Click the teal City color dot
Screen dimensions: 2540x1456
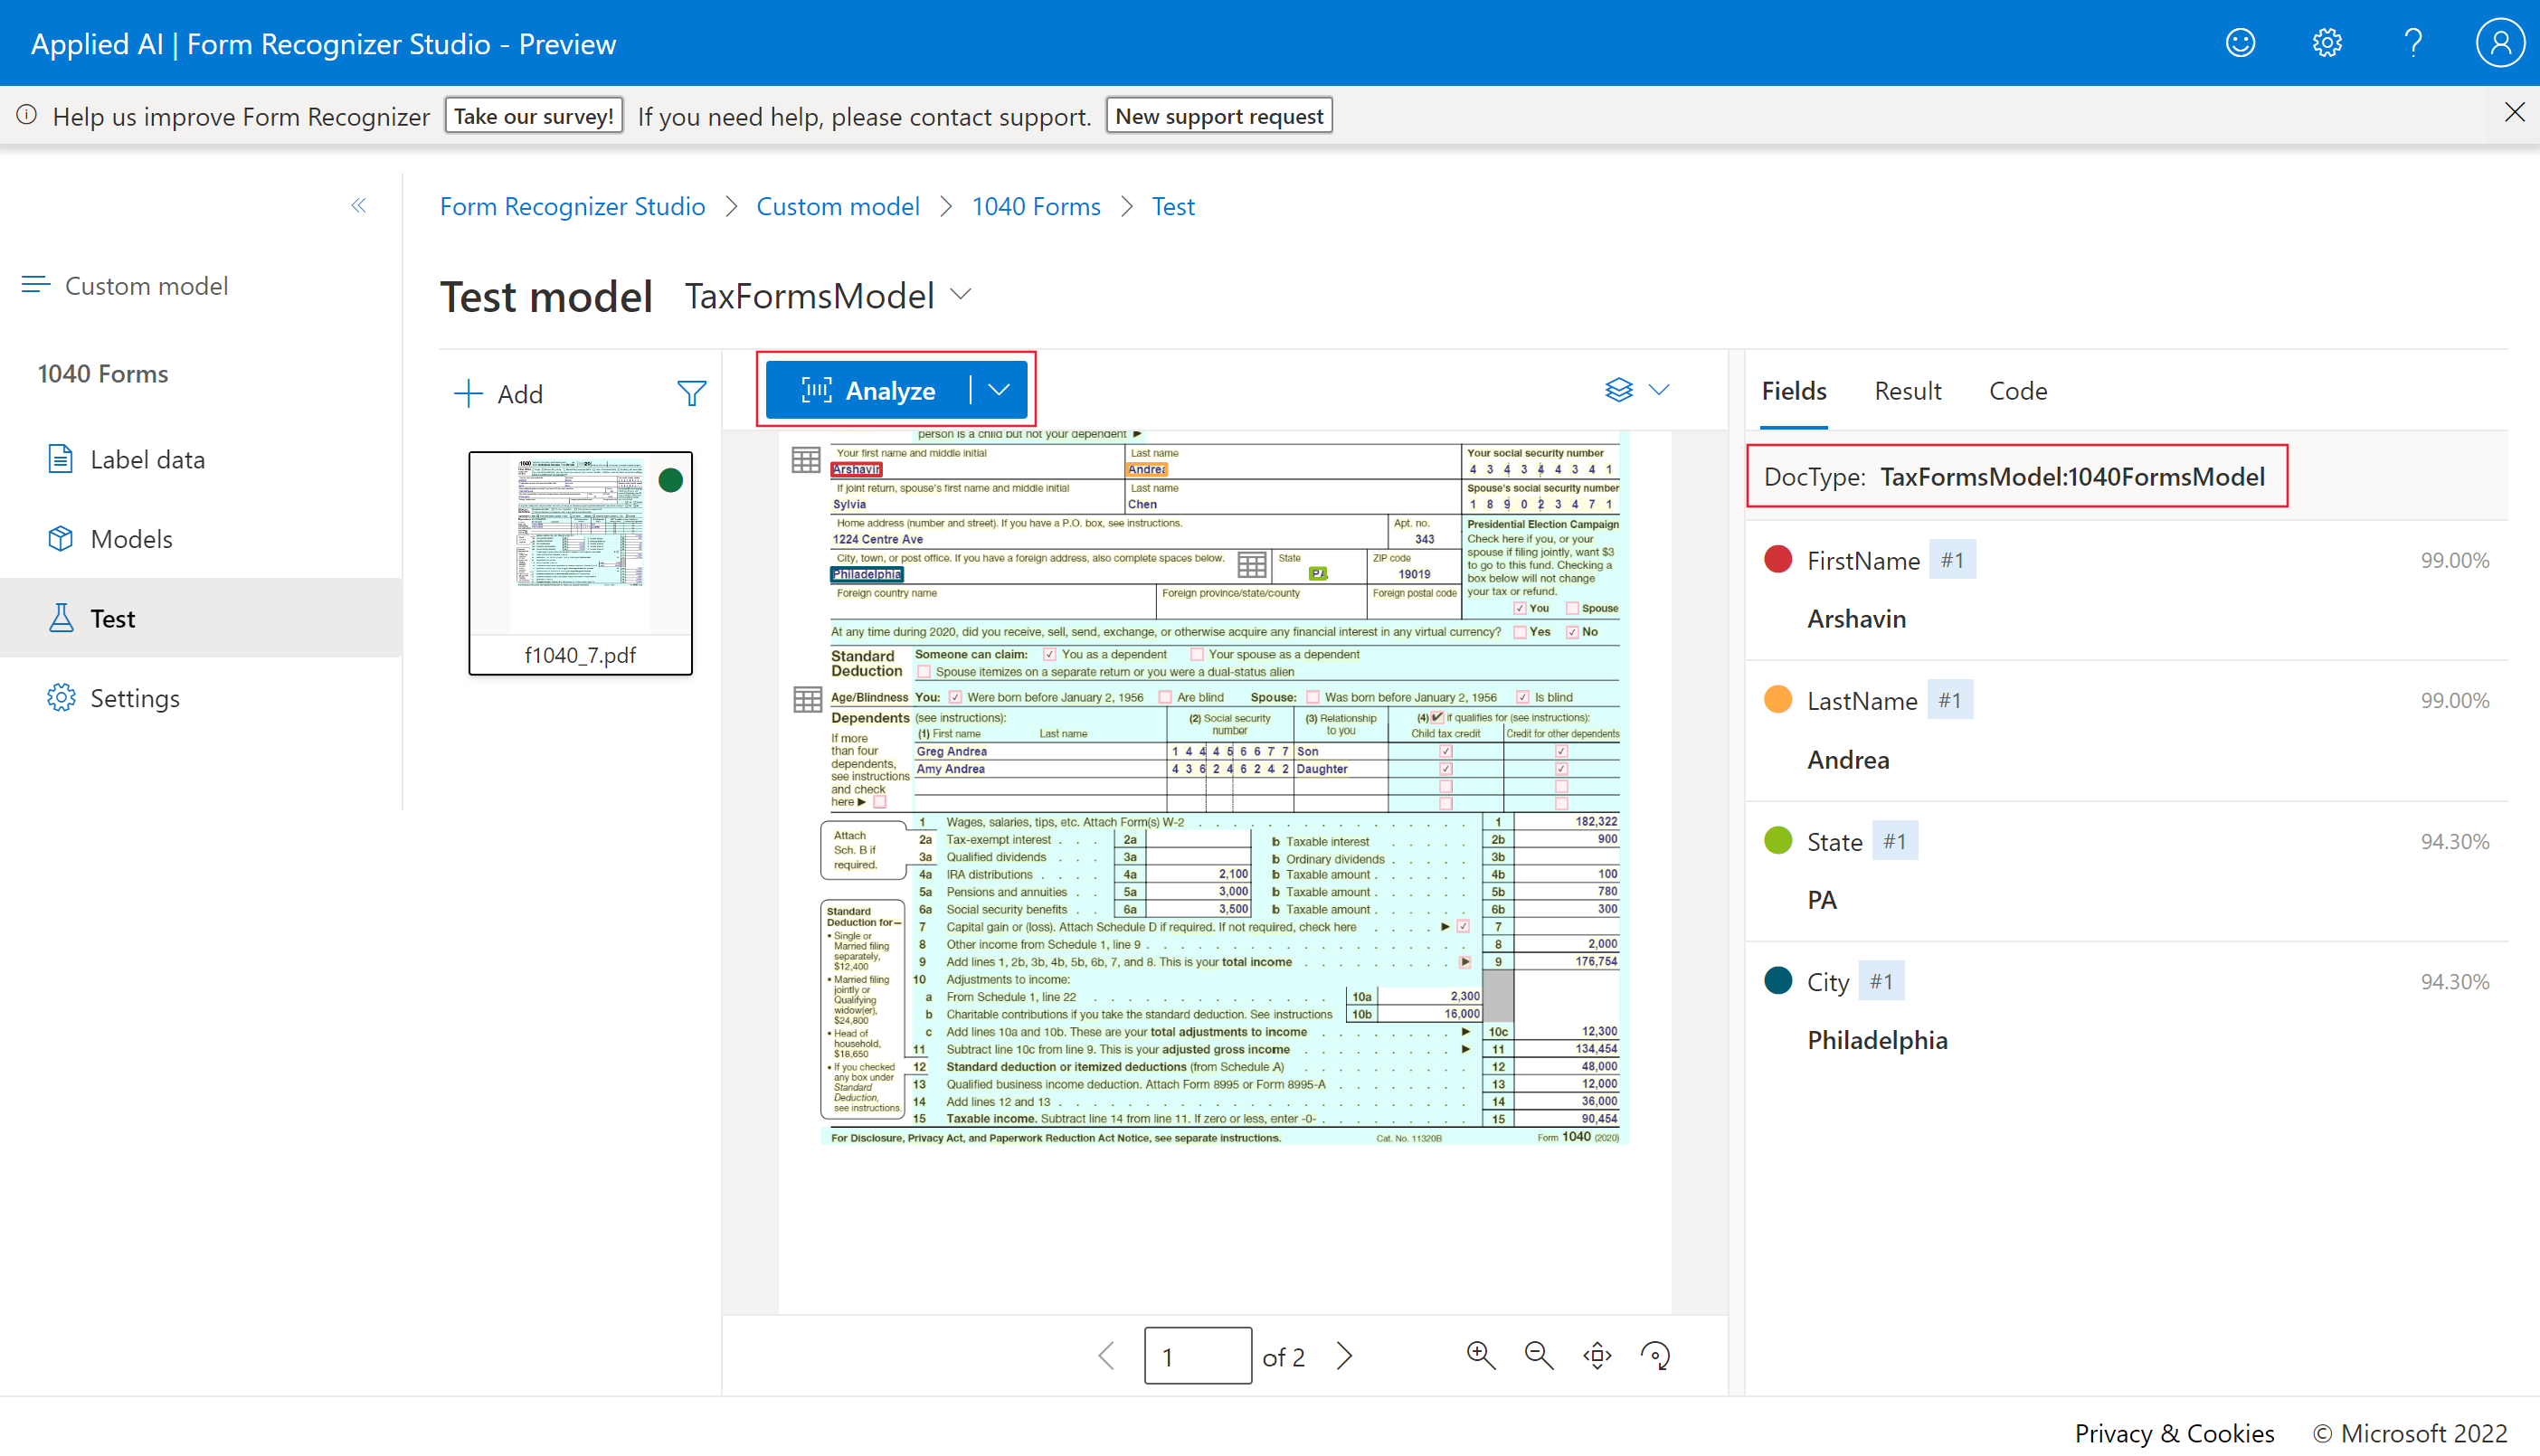tap(1778, 980)
